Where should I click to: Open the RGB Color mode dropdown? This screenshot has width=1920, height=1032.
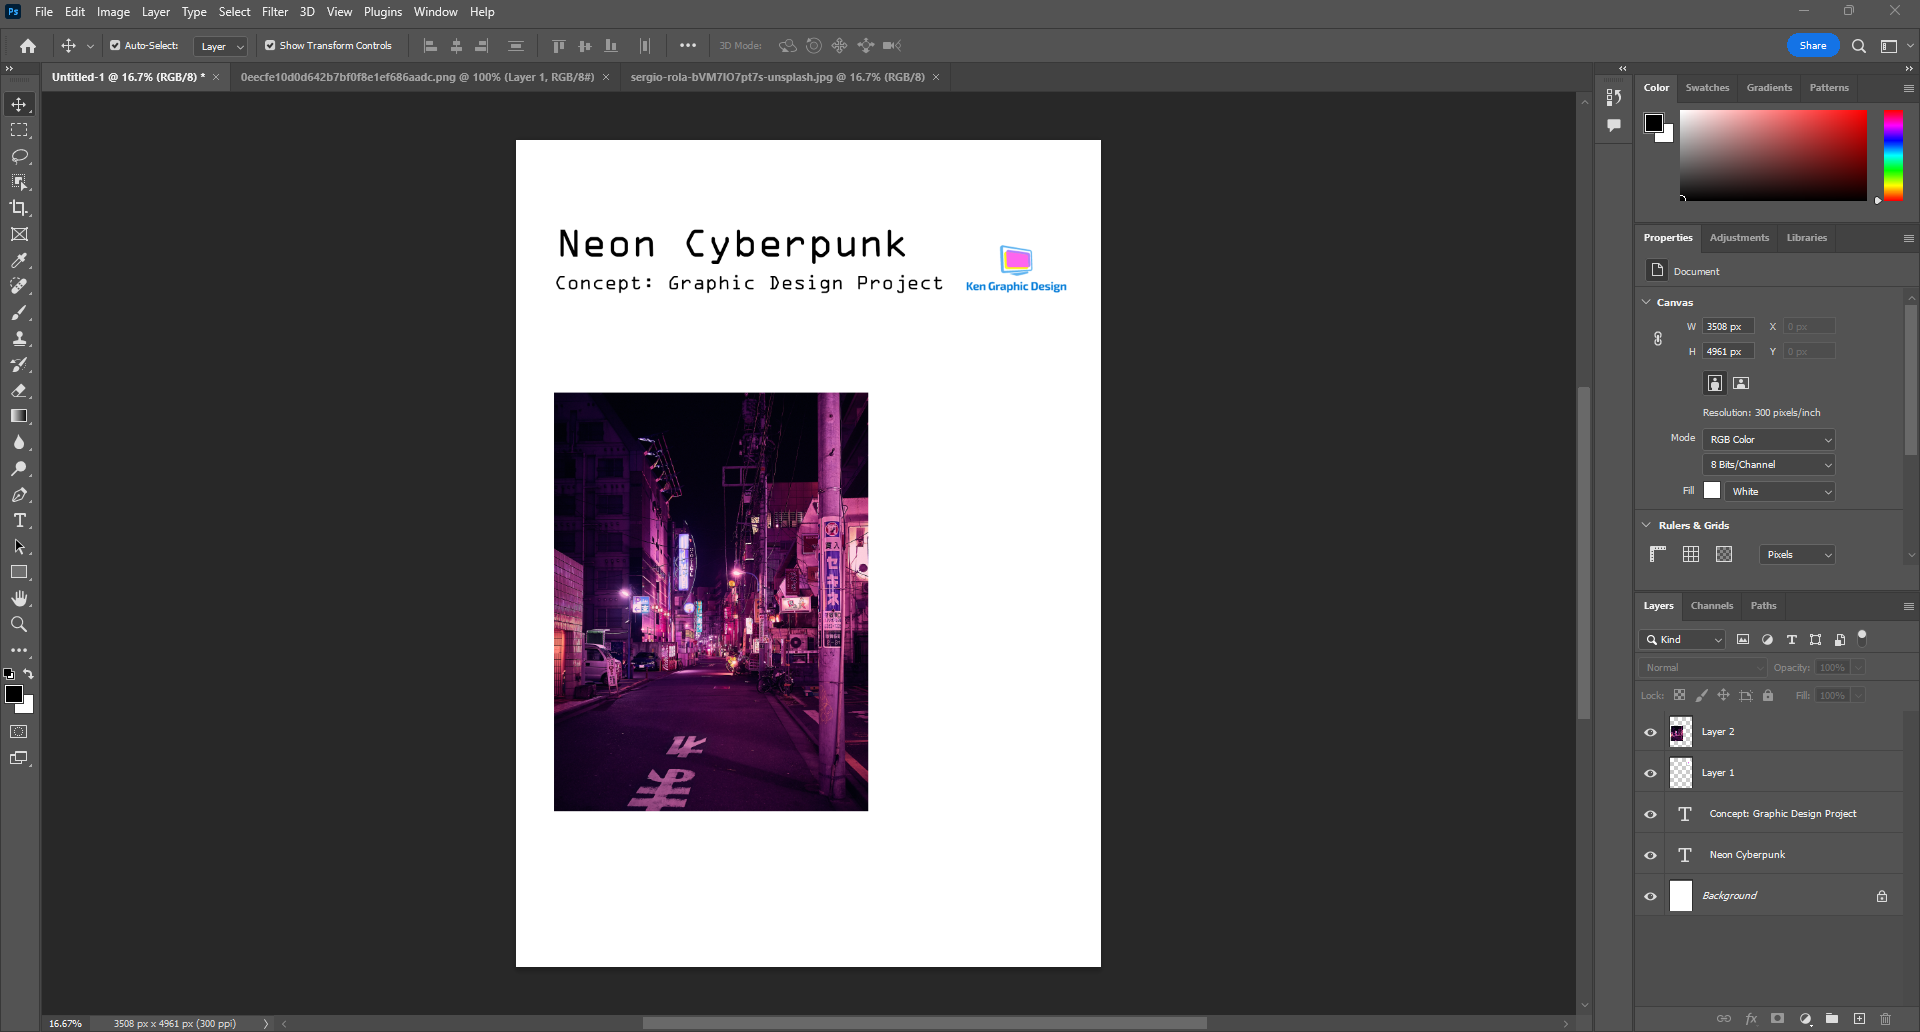coord(1769,440)
